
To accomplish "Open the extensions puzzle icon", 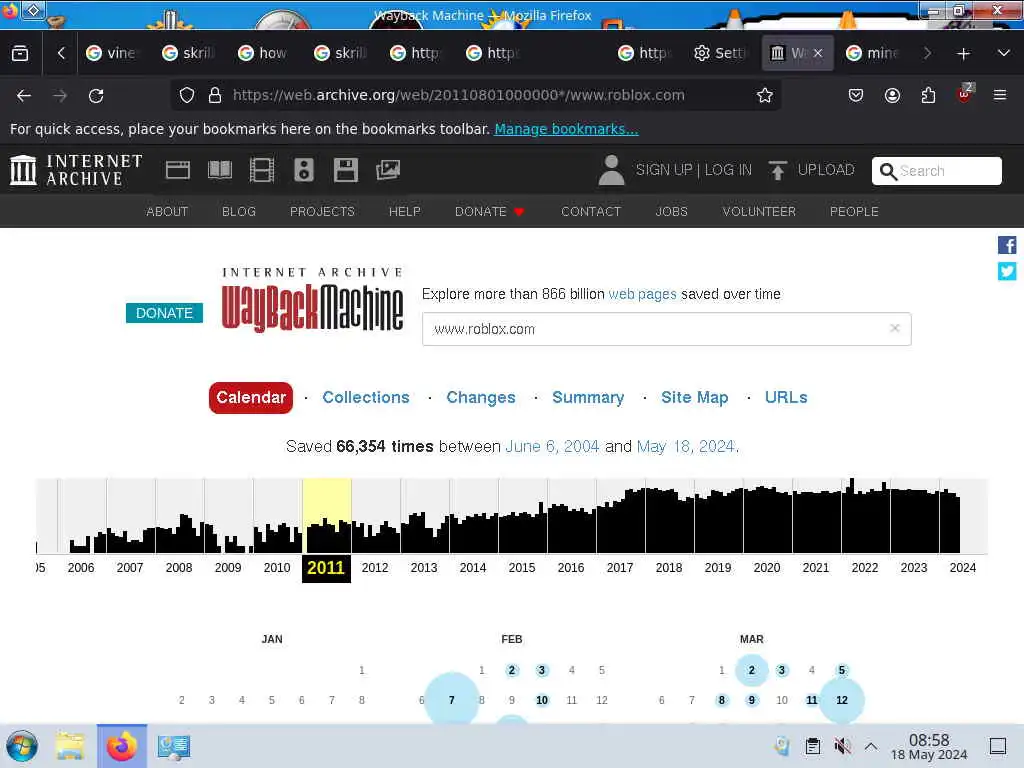I will click(x=928, y=96).
